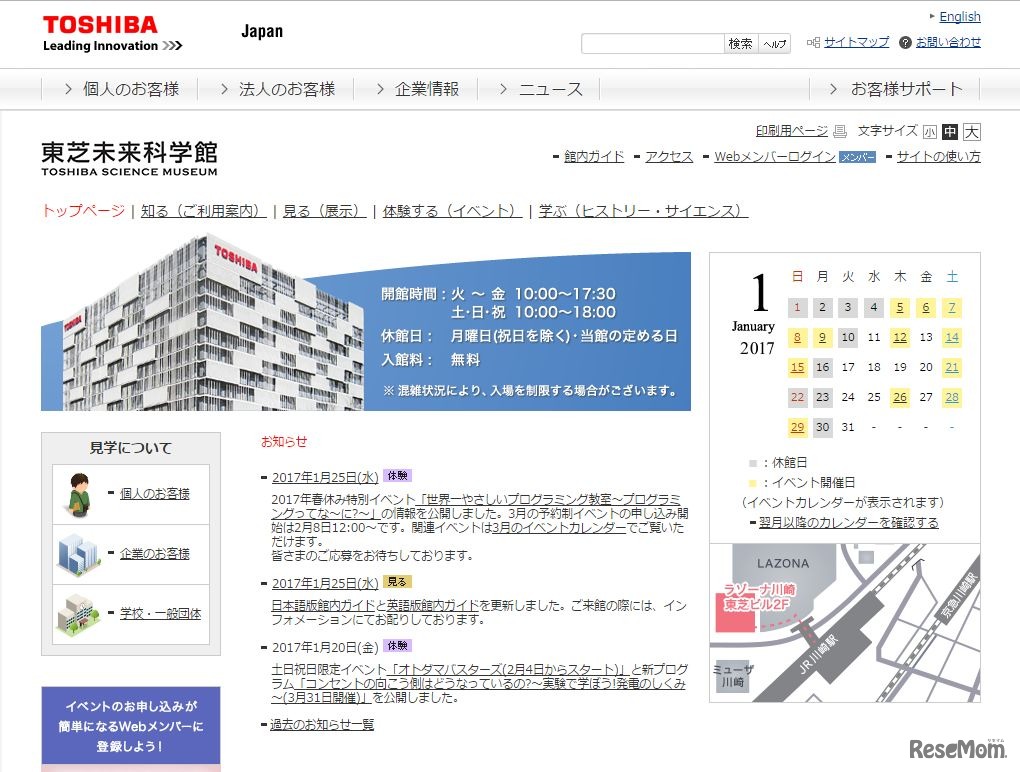Select January 15 on the calendar
The width and height of the screenshot is (1020, 772).
[x=797, y=367]
